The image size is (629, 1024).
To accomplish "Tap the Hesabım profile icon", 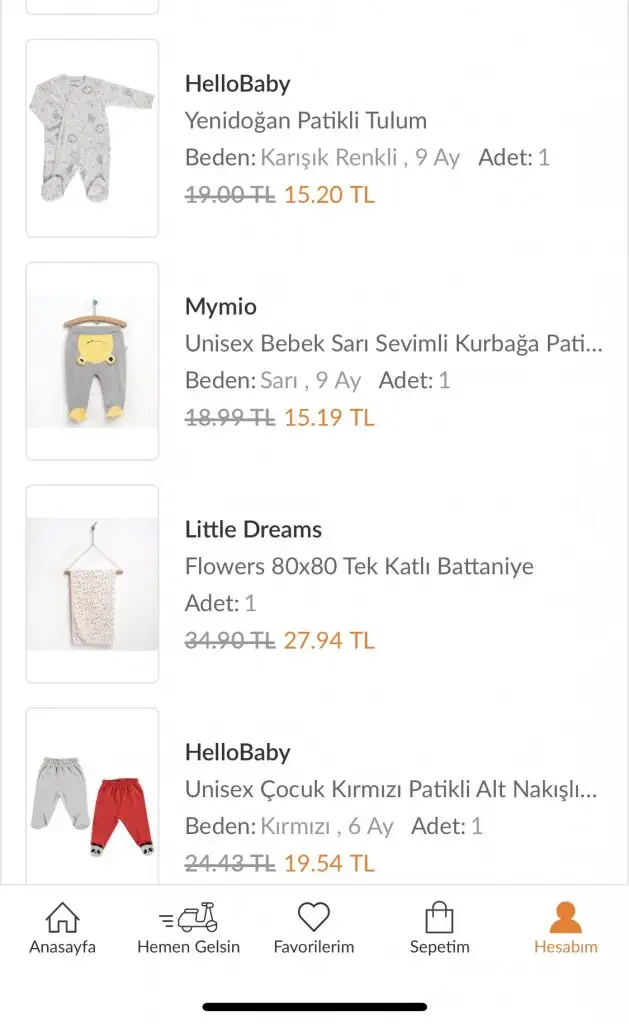I will click(565, 917).
